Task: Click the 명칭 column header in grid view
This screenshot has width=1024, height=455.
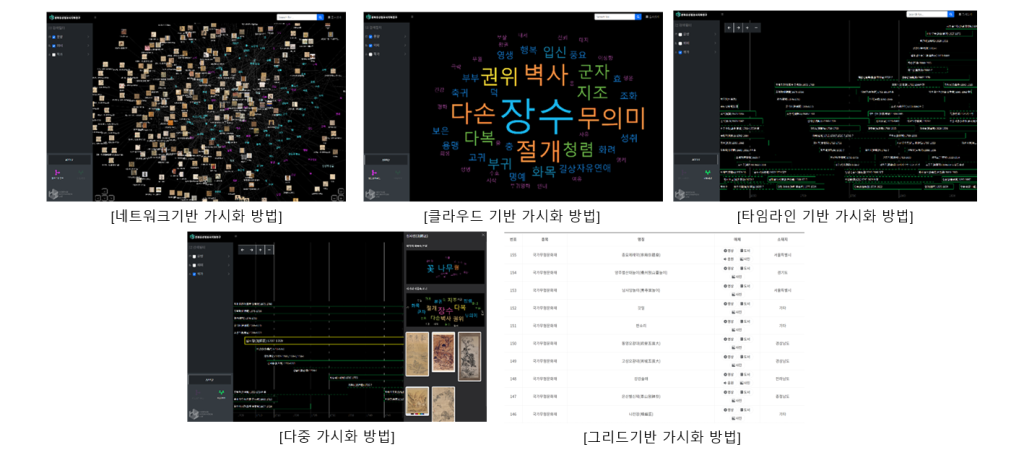Action: [x=640, y=239]
